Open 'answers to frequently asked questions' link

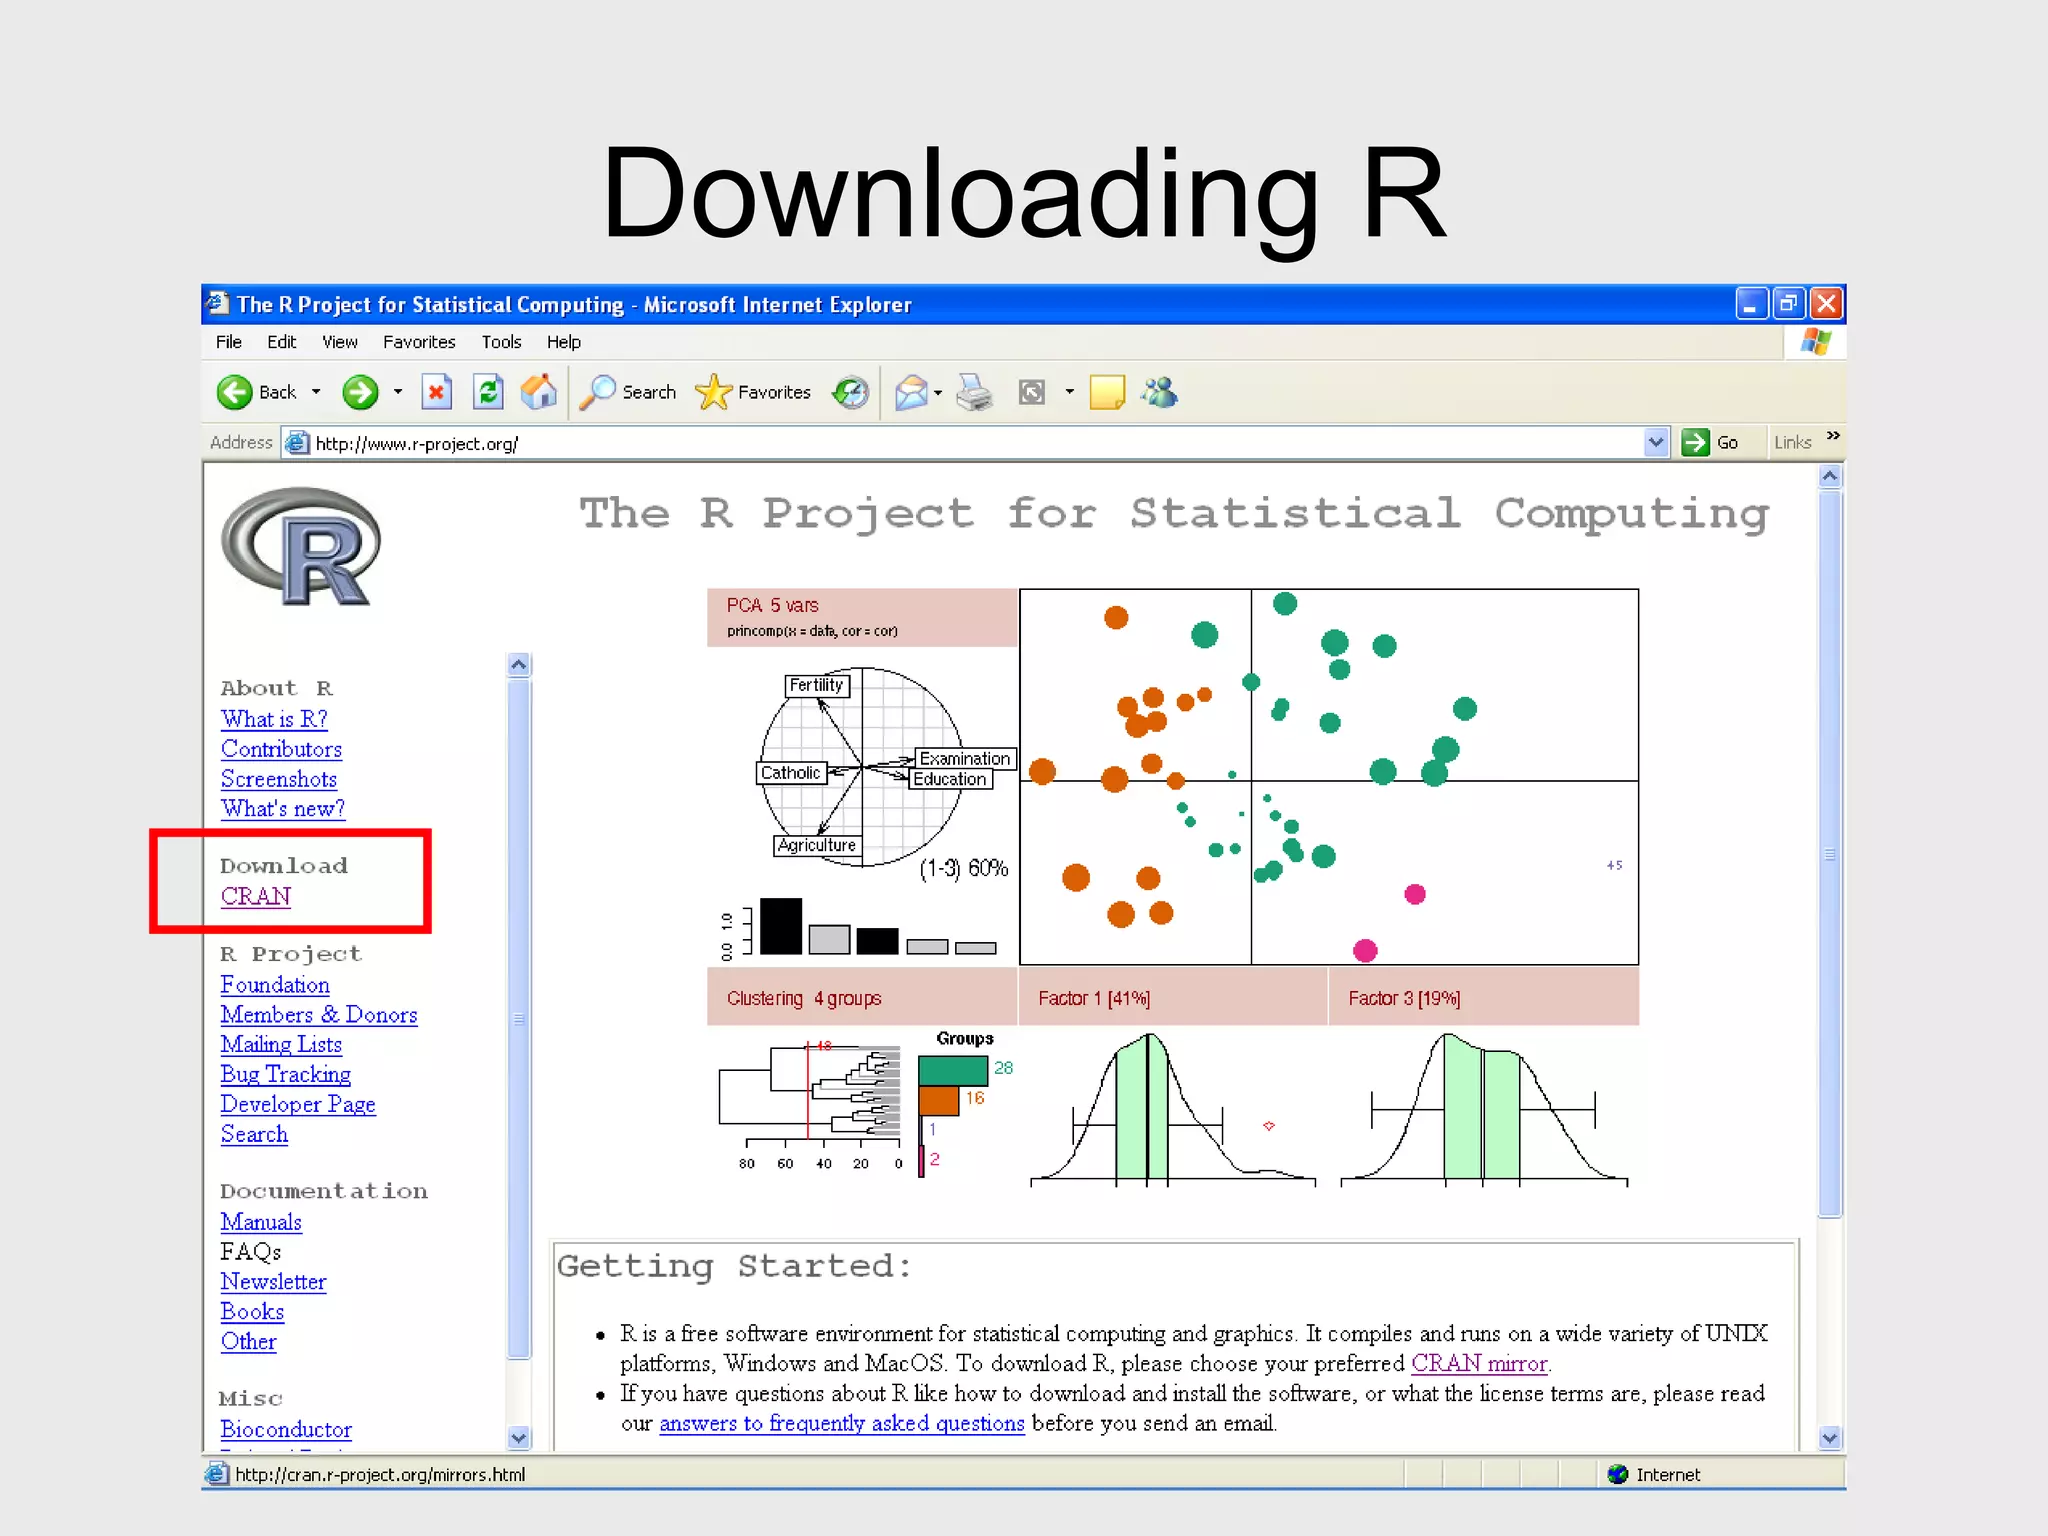842,1423
